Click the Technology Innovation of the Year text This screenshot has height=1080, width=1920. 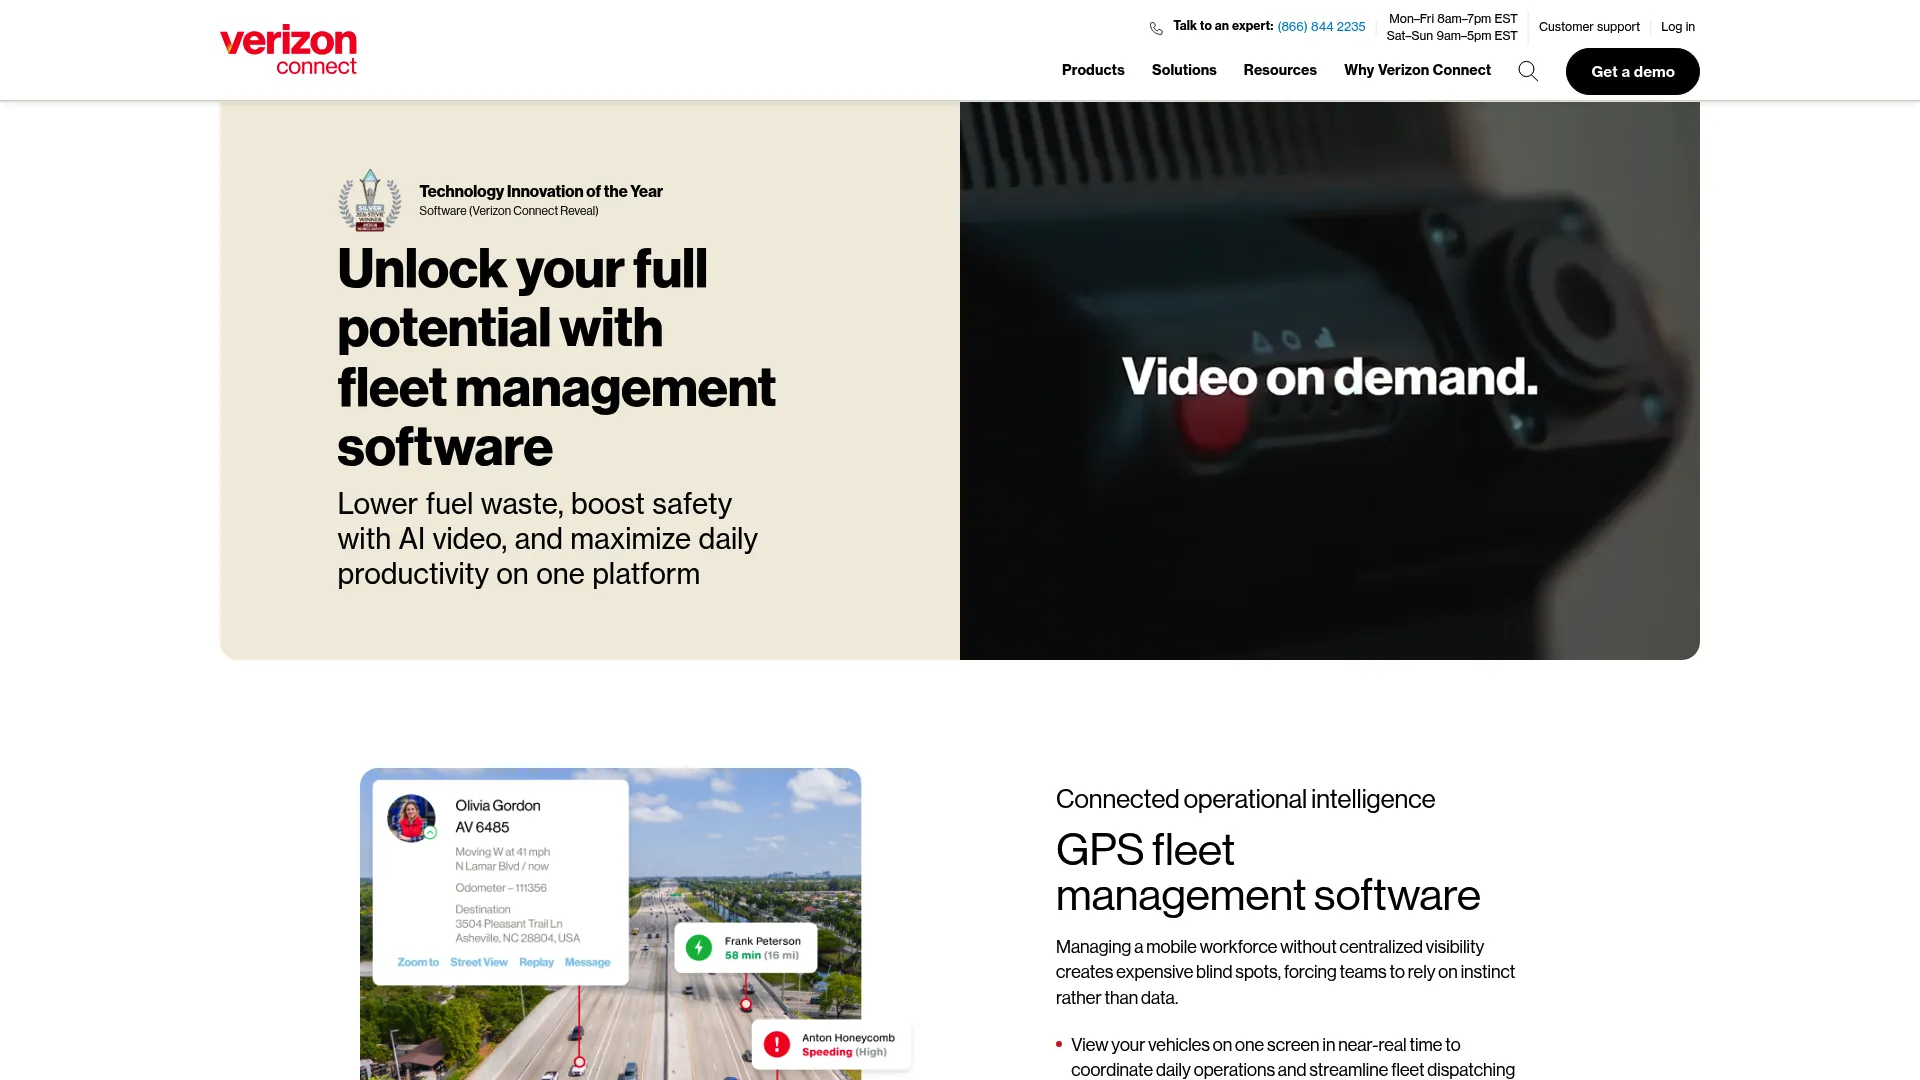(x=541, y=191)
